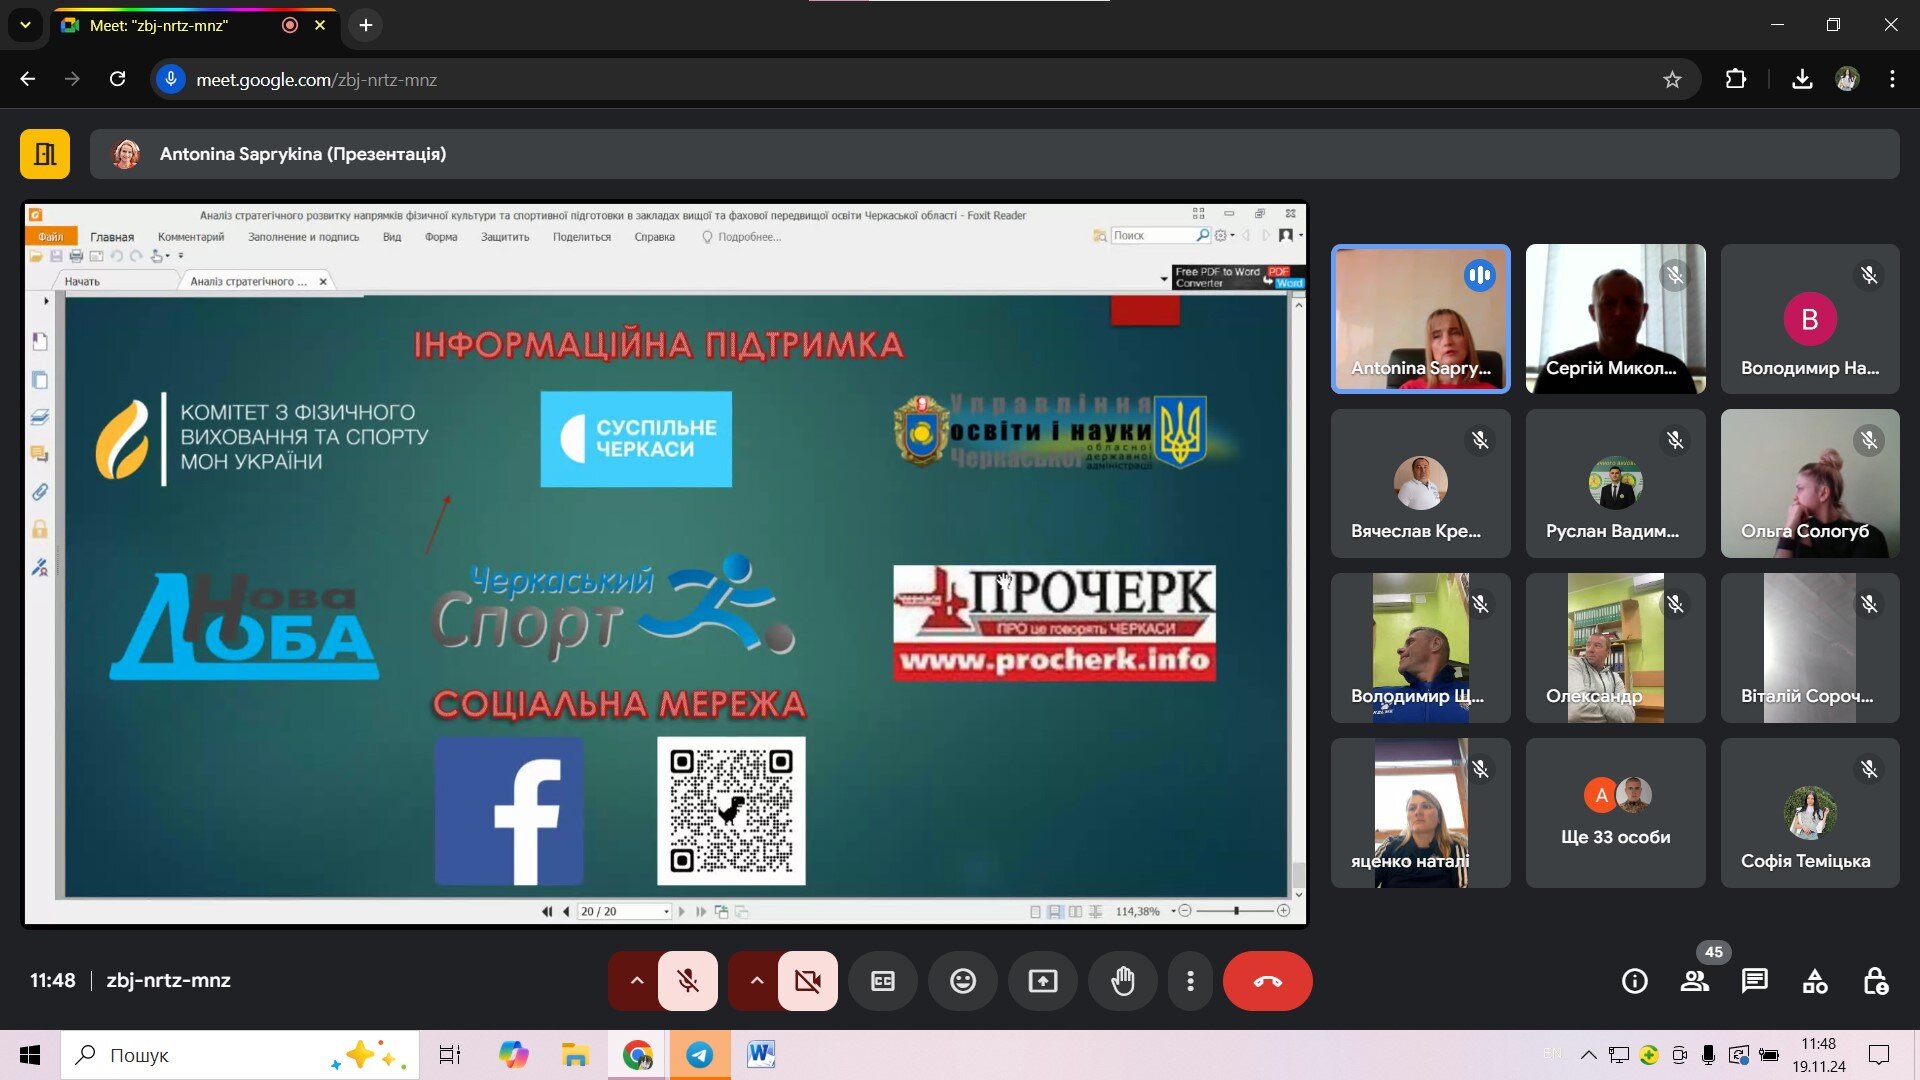Open Chrome extensions puzzle icon
Image resolution: width=1920 pixels, height=1080 pixels.
click(x=1736, y=80)
